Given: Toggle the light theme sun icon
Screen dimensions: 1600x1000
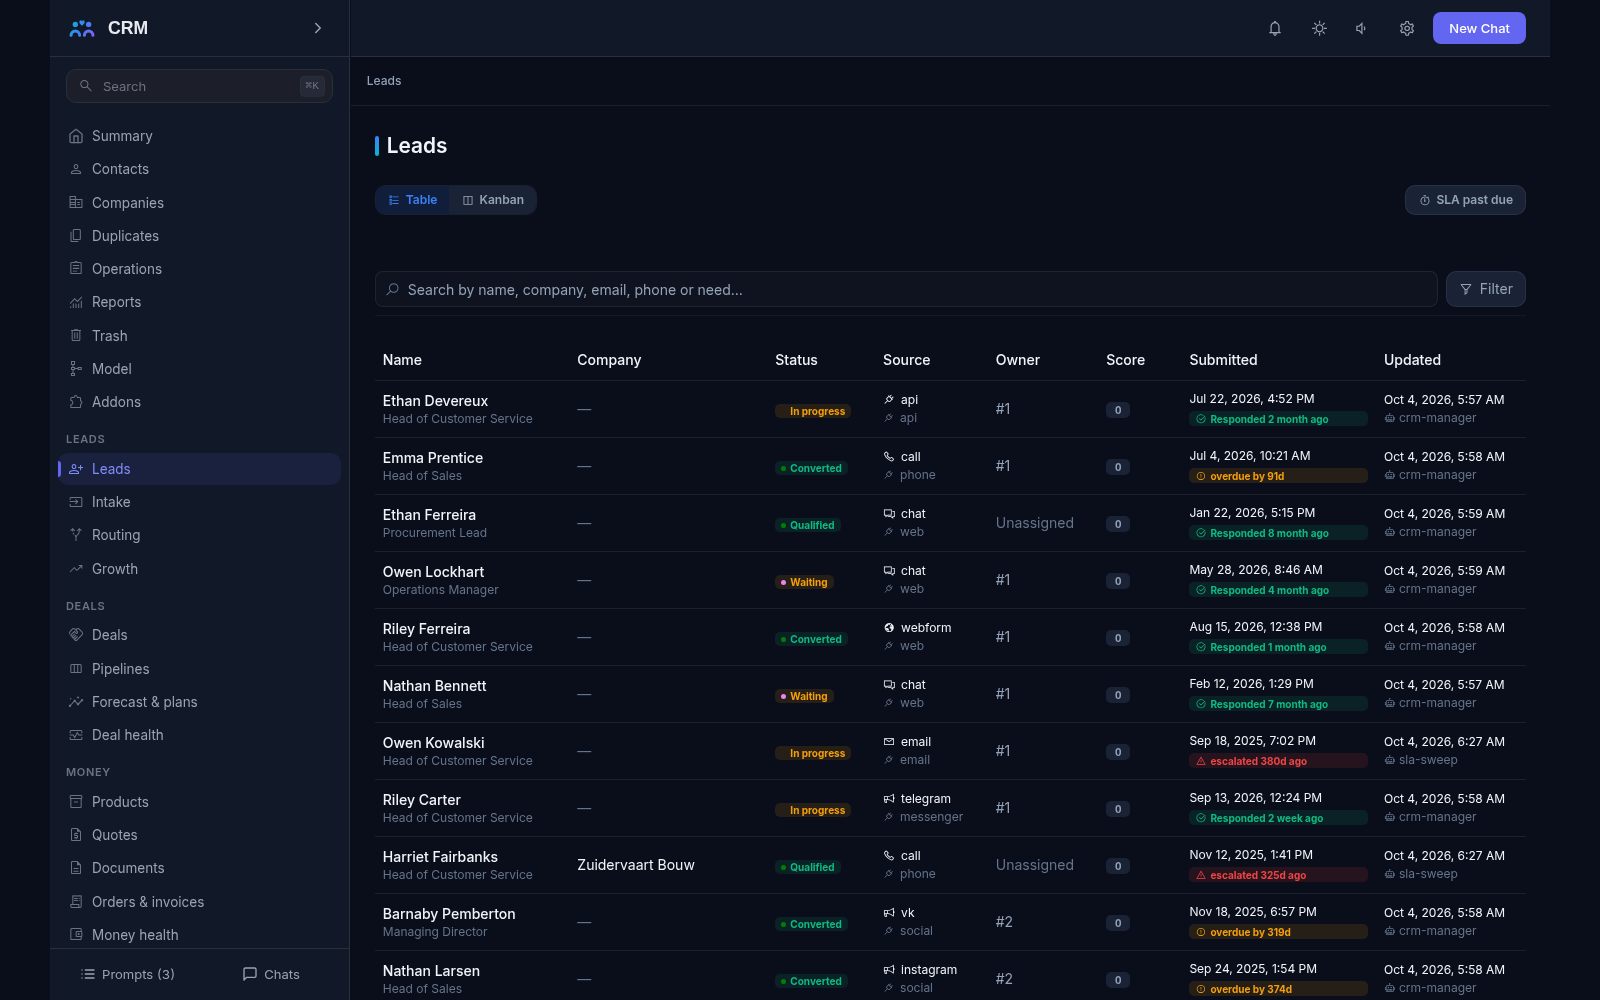Looking at the screenshot, I should pyautogui.click(x=1319, y=28).
